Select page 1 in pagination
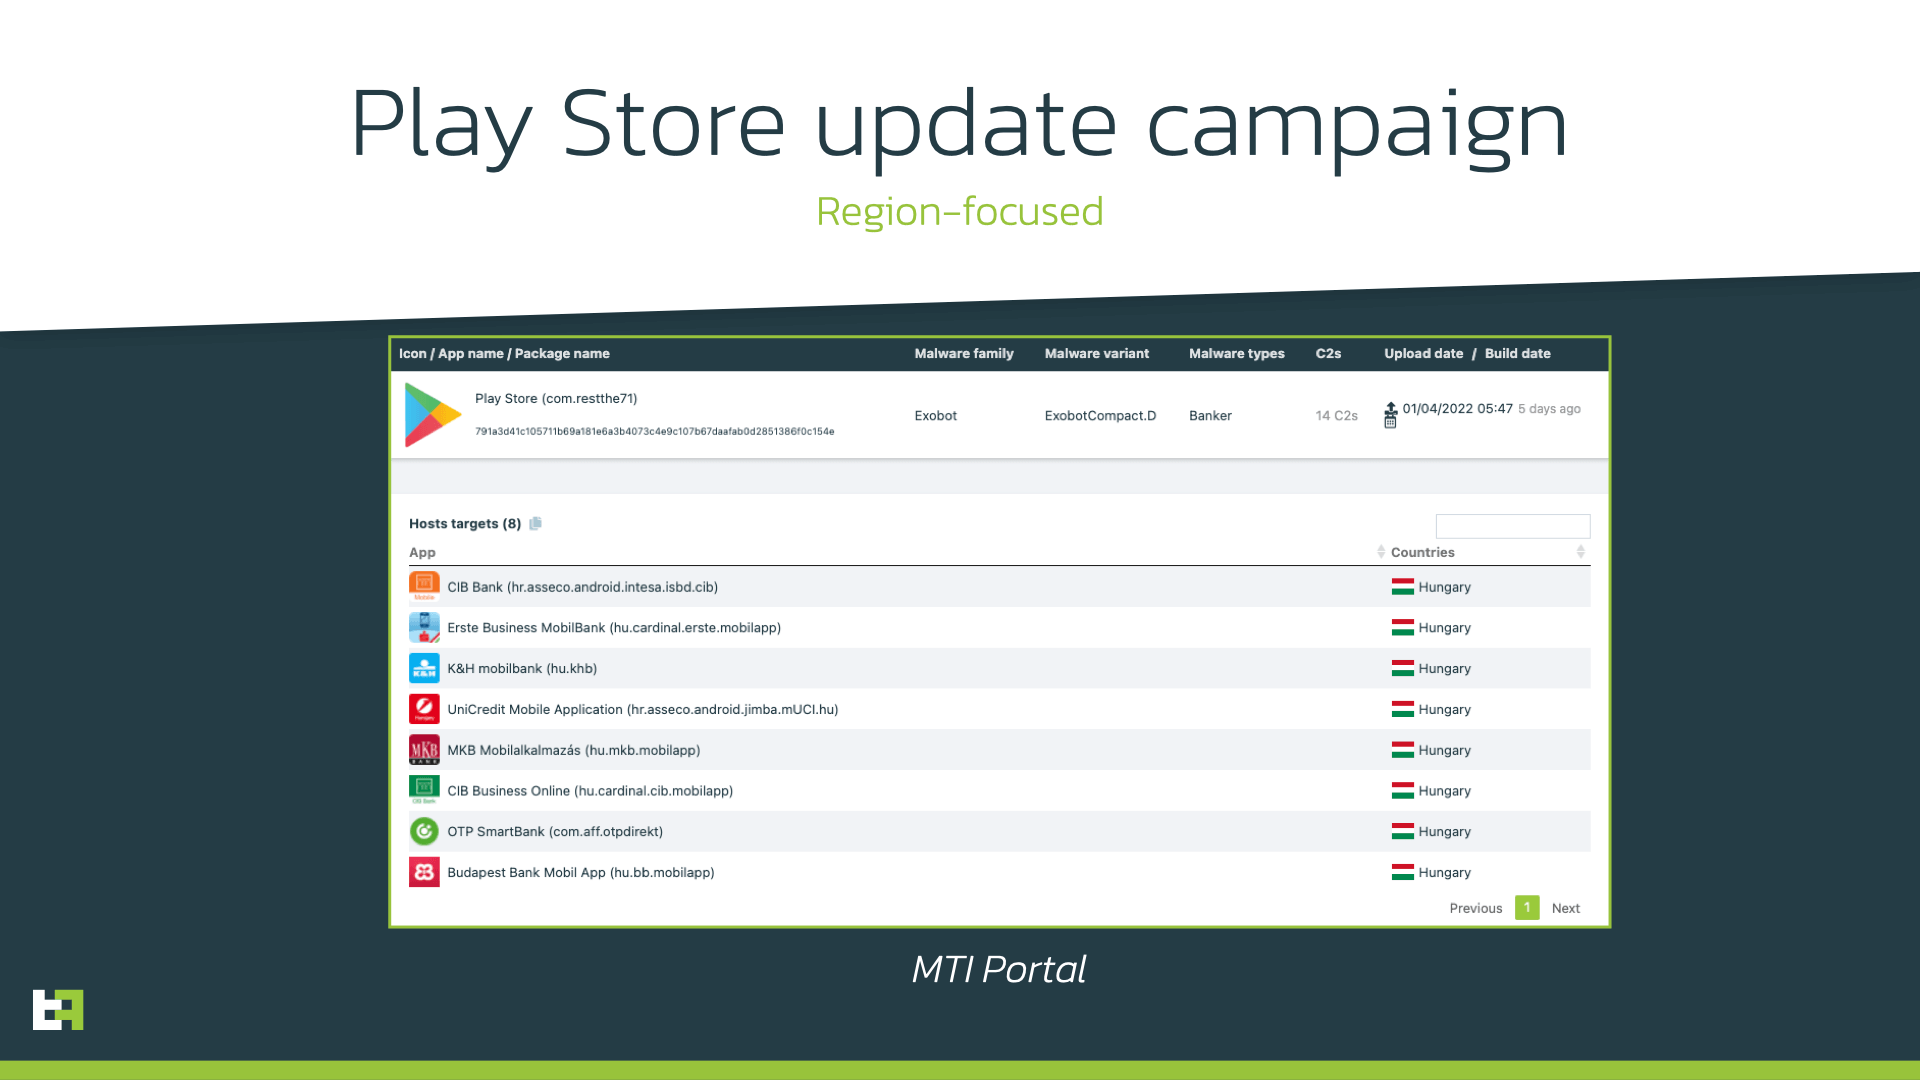This screenshot has width=1920, height=1080. pos(1526,908)
